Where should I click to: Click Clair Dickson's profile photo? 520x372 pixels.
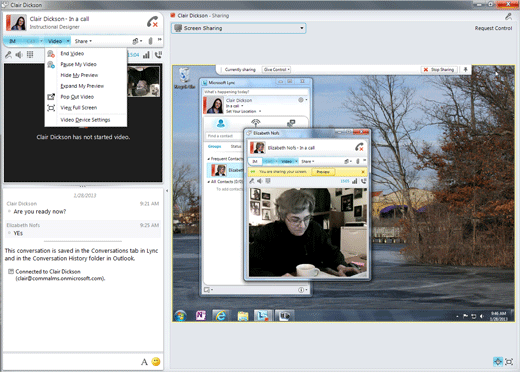(16, 23)
